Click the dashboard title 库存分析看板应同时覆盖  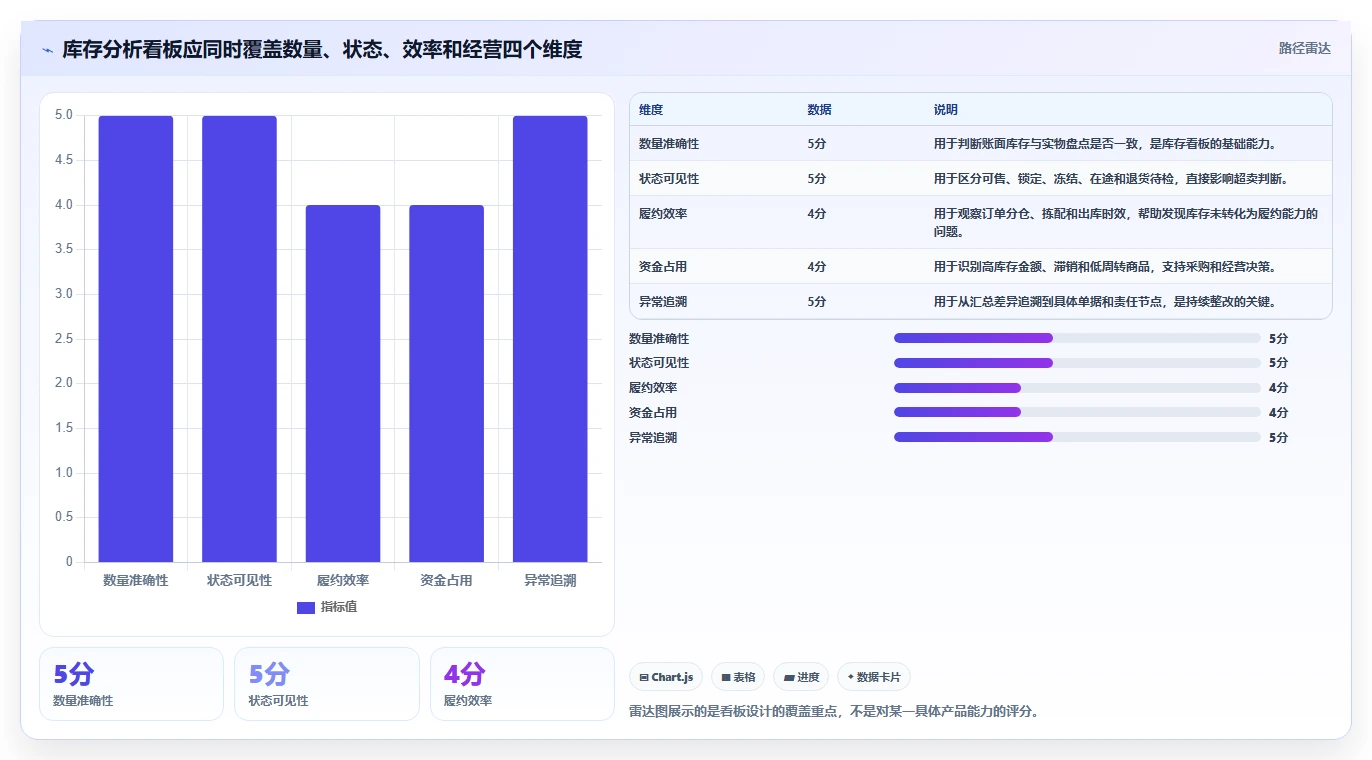322,49
